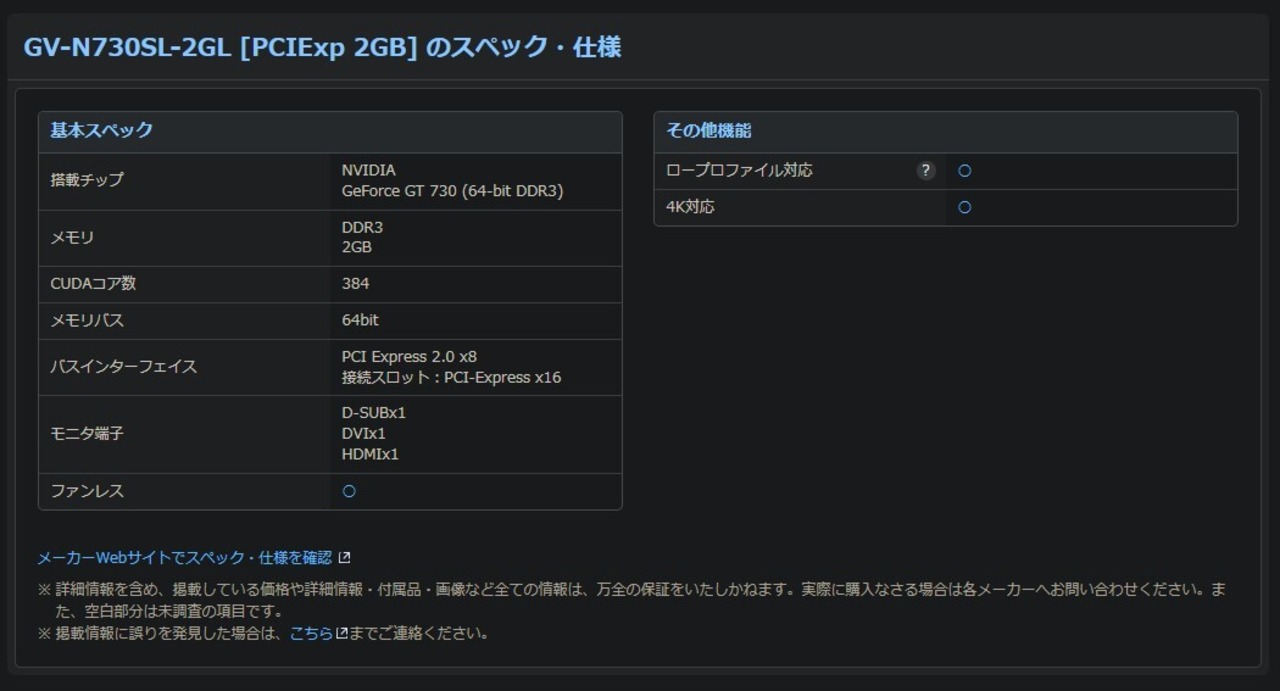The height and width of the screenshot is (691, 1280).
Task: Click the HDMIx1 port entry
Action: point(370,455)
